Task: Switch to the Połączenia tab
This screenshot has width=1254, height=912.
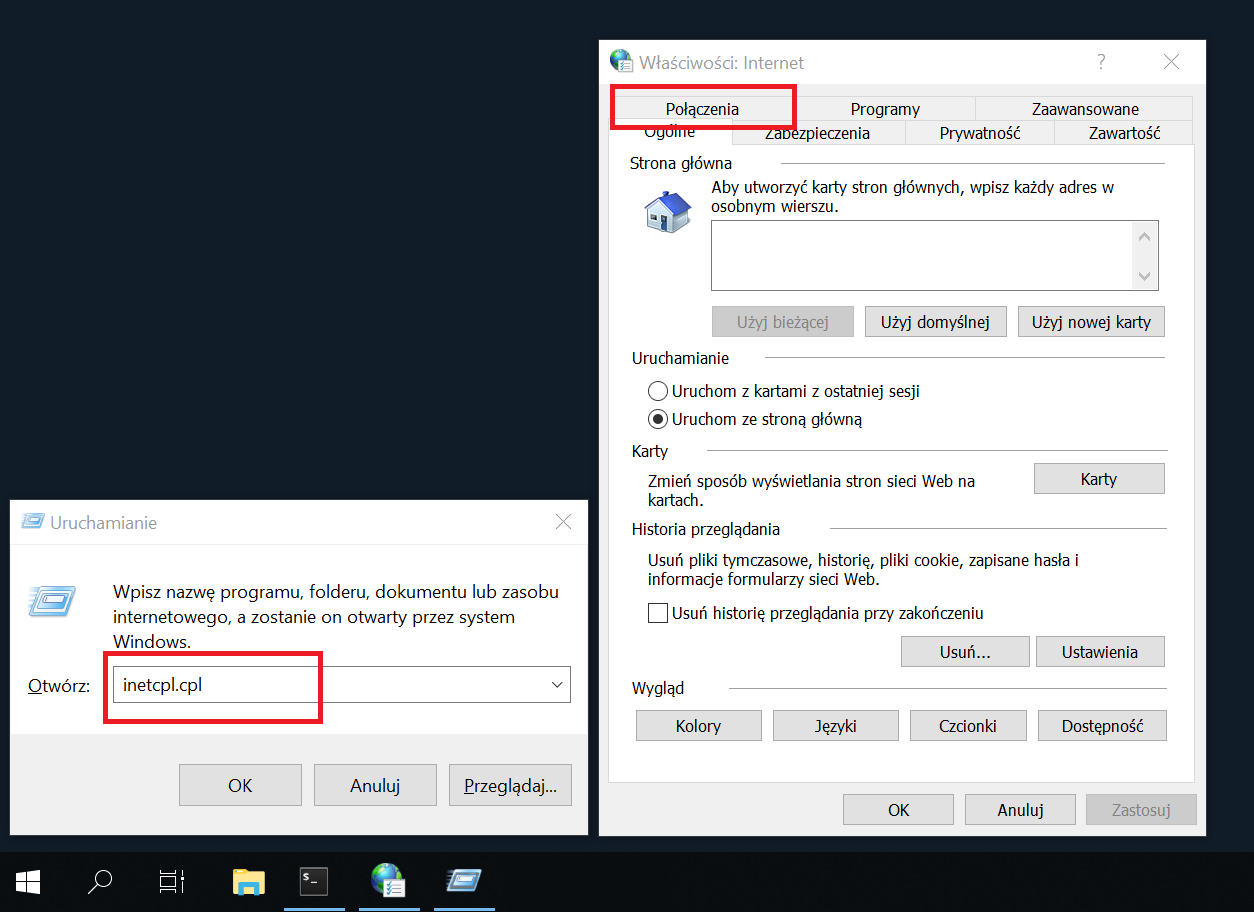Action: click(x=702, y=109)
